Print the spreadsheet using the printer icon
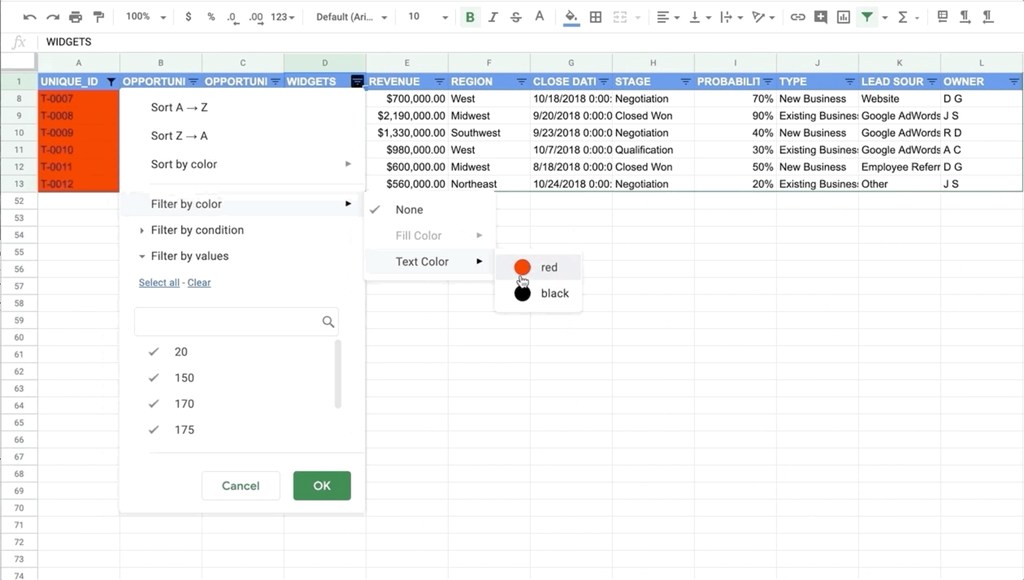This screenshot has height=580, width=1024. coord(76,17)
